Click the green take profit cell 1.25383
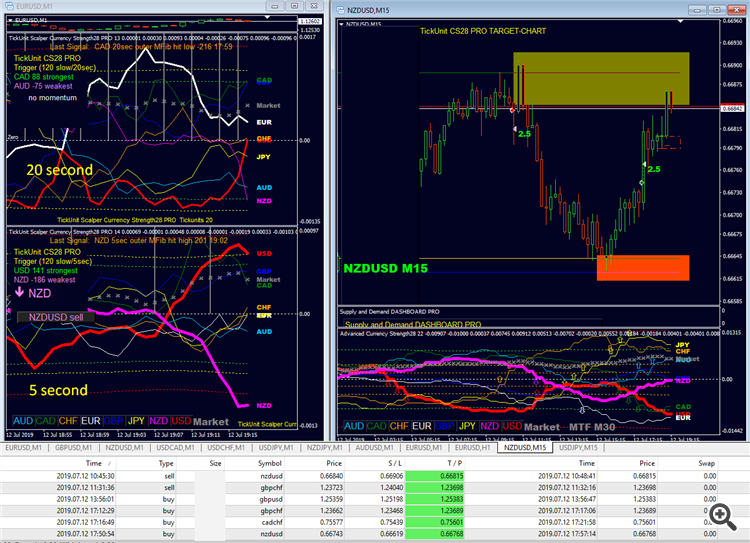The image size is (750, 543). point(435,499)
